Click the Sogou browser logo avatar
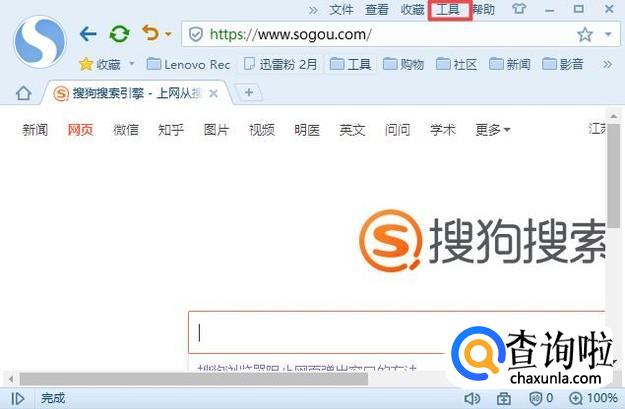This screenshot has width=625, height=409. pyautogui.click(x=40, y=42)
